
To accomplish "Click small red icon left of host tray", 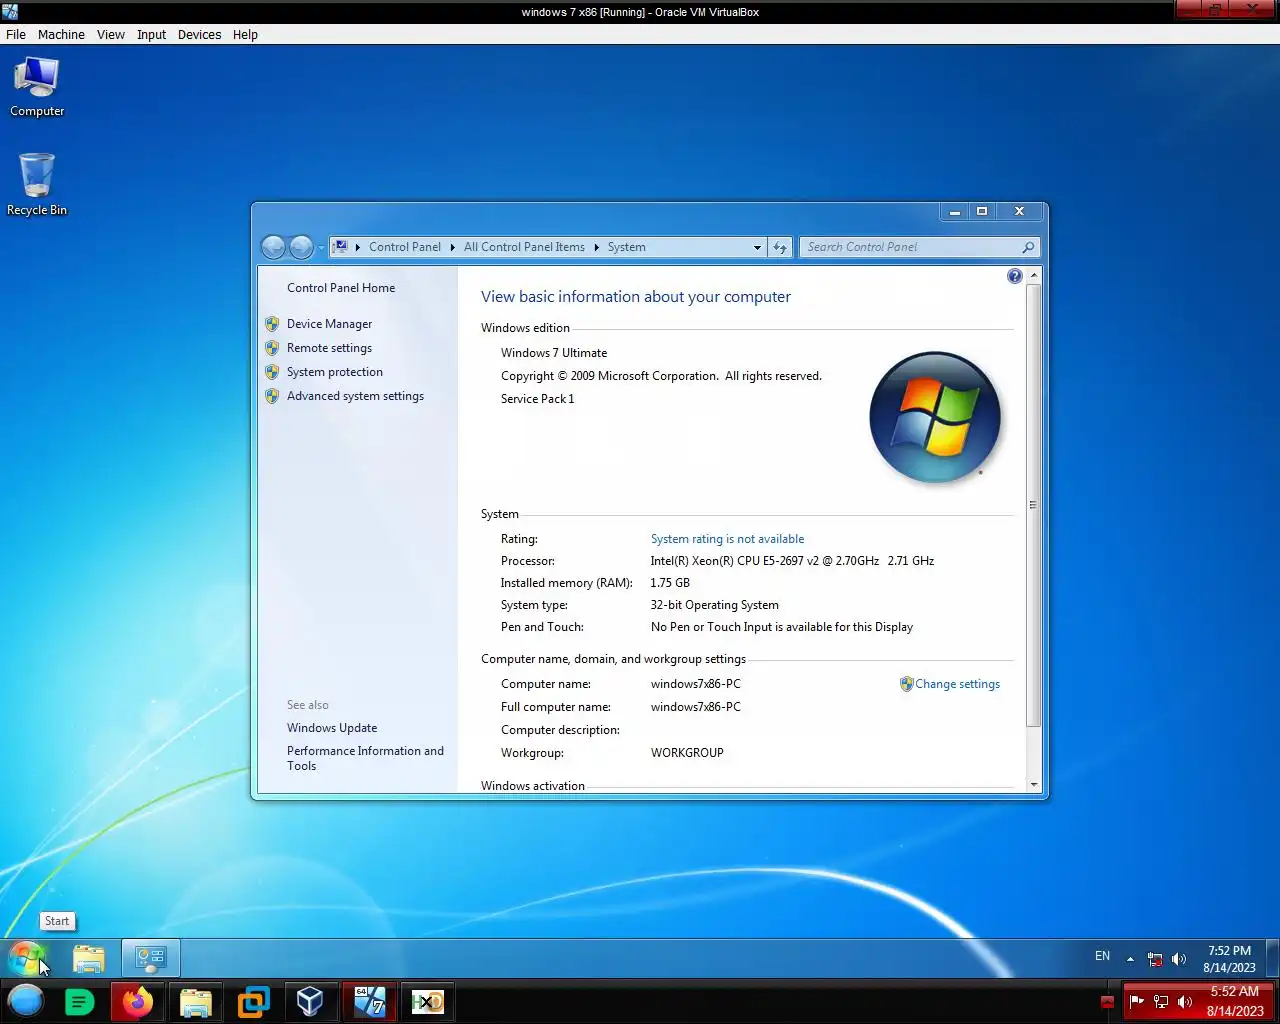I will pyautogui.click(x=1107, y=1001).
